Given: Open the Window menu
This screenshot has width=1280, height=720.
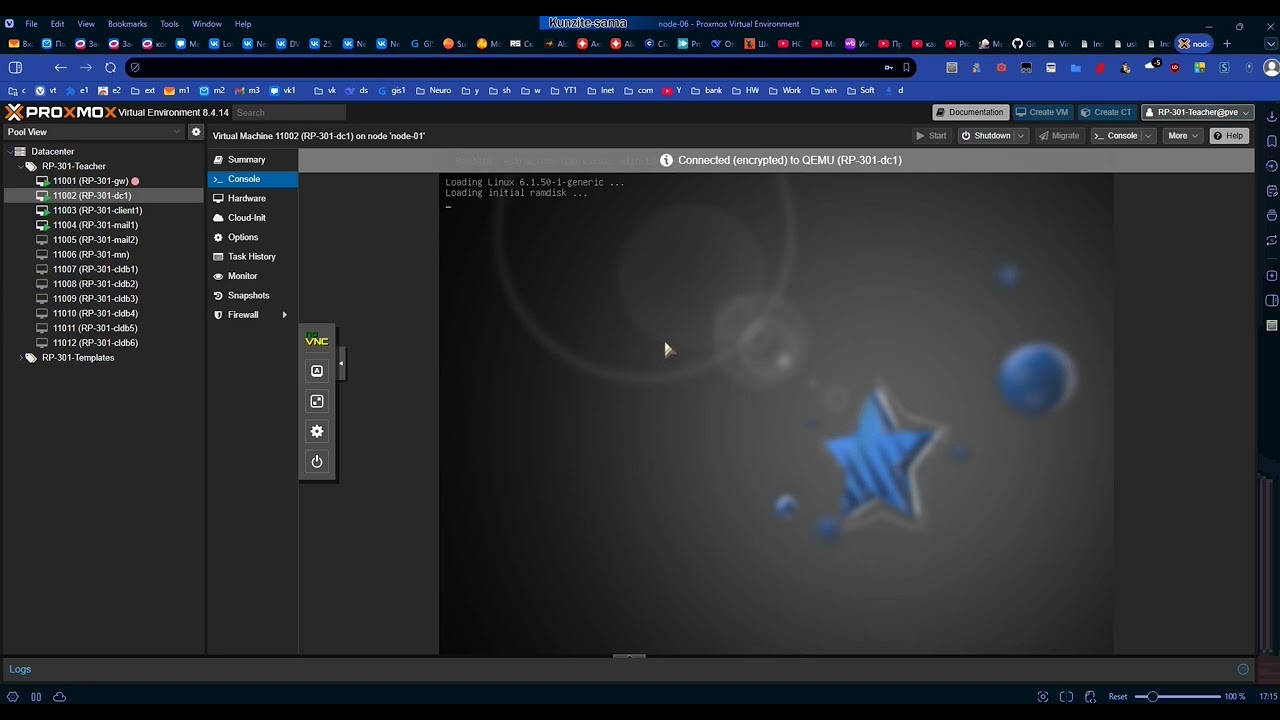Looking at the screenshot, I should [207, 24].
